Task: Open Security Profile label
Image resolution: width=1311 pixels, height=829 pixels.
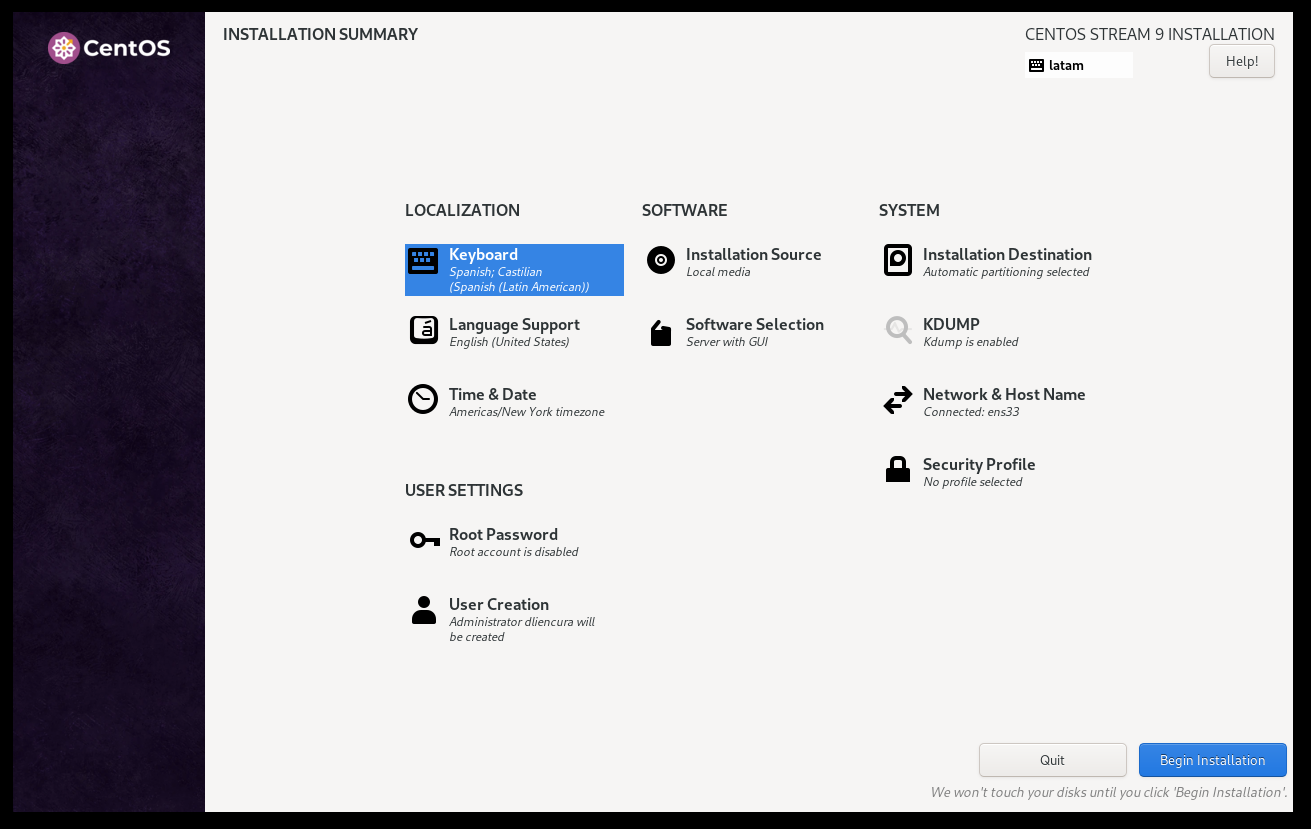Action: pyautogui.click(x=979, y=465)
